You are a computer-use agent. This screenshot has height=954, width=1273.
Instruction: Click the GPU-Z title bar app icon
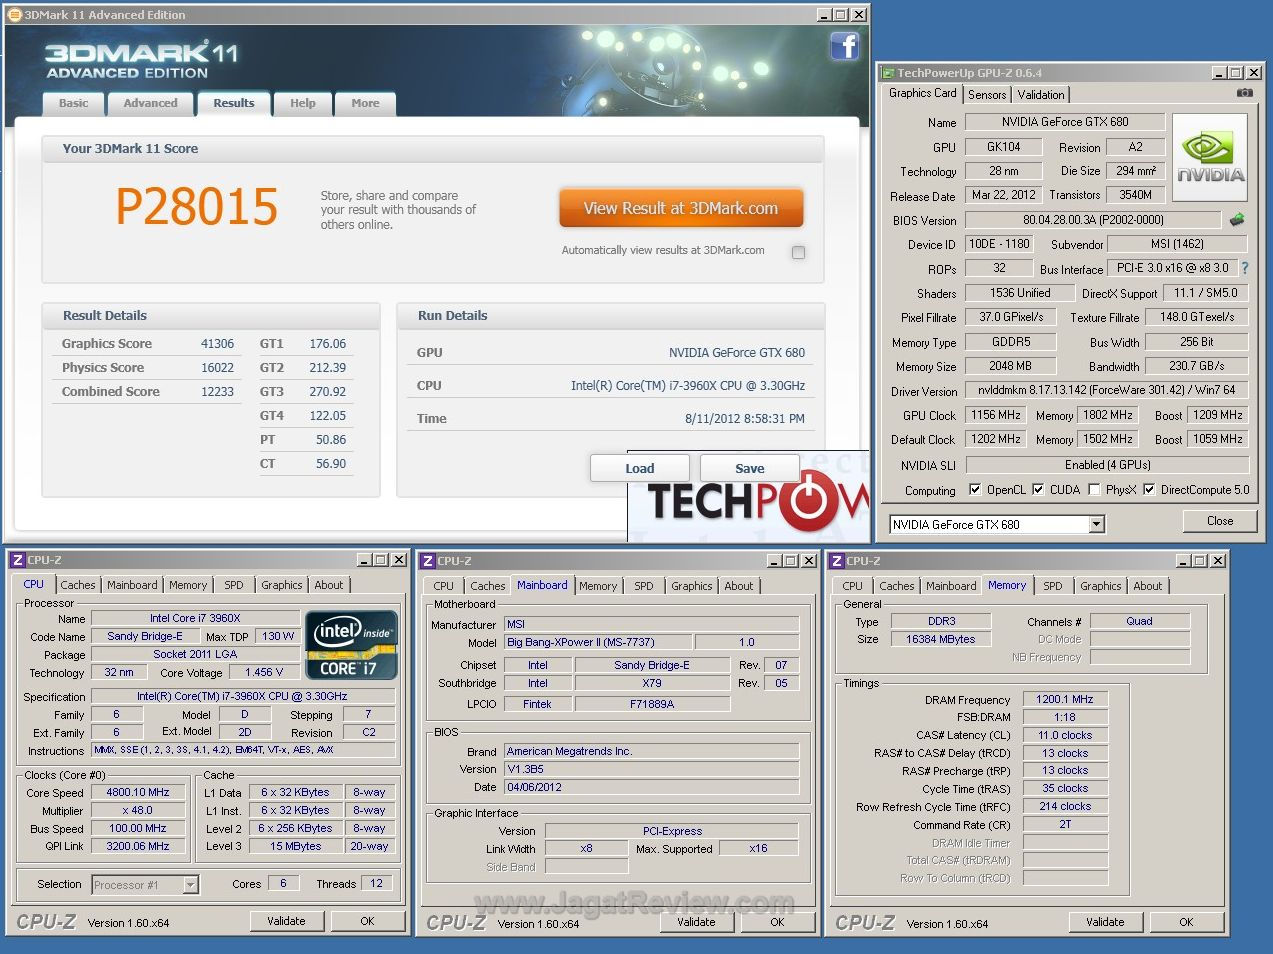(887, 73)
